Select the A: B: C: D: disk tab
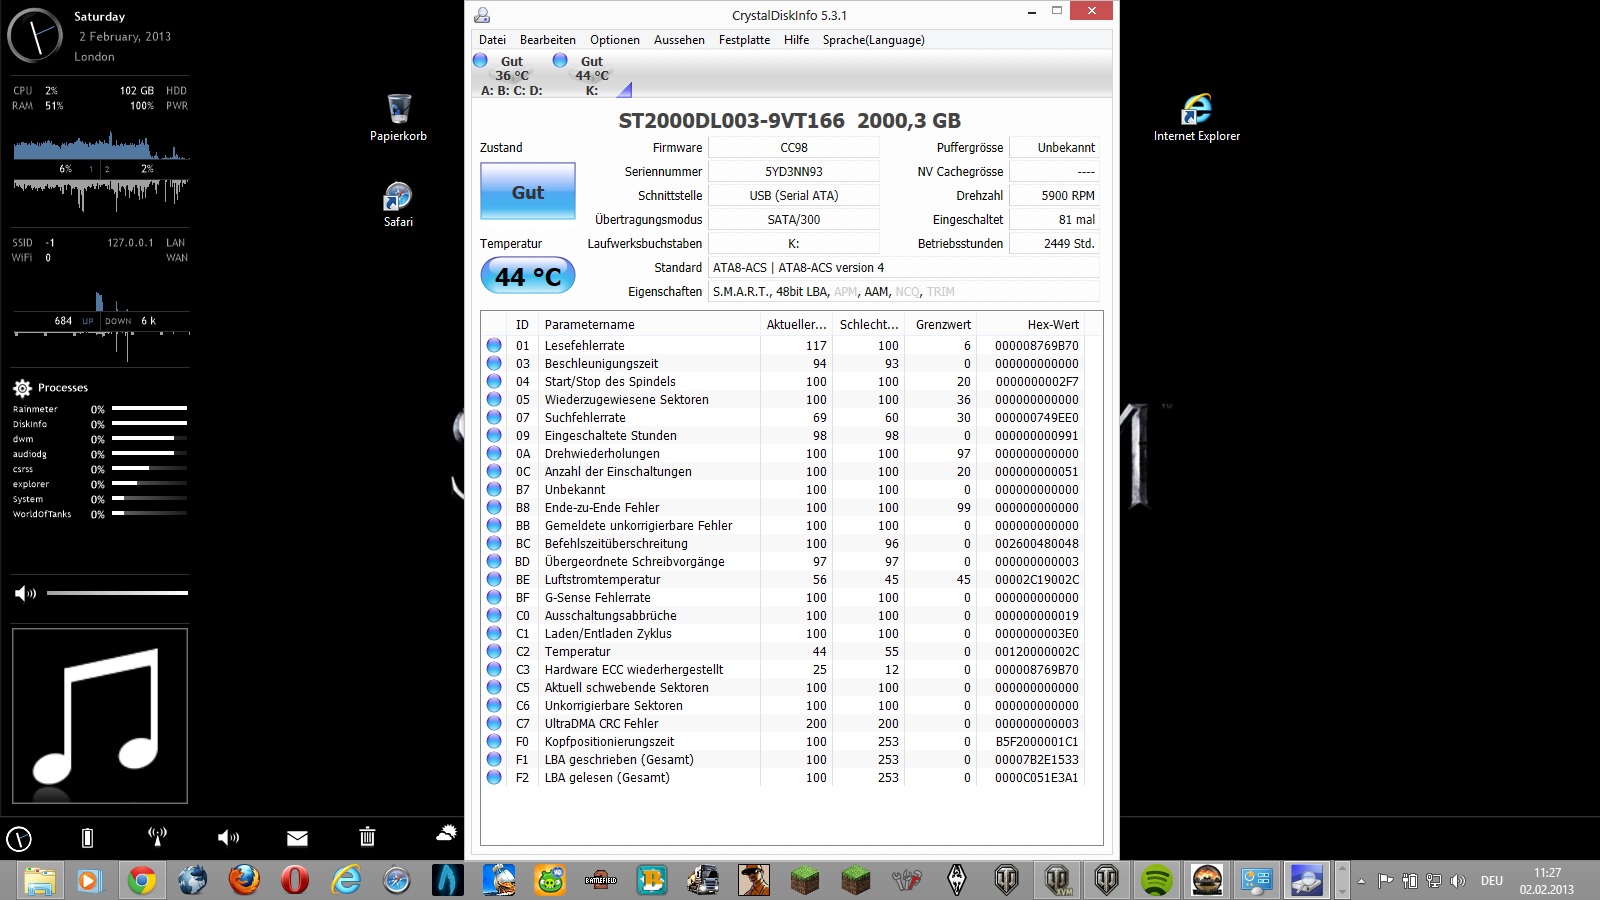This screenshot has width=1600, height=900. [x=511, y=75]
